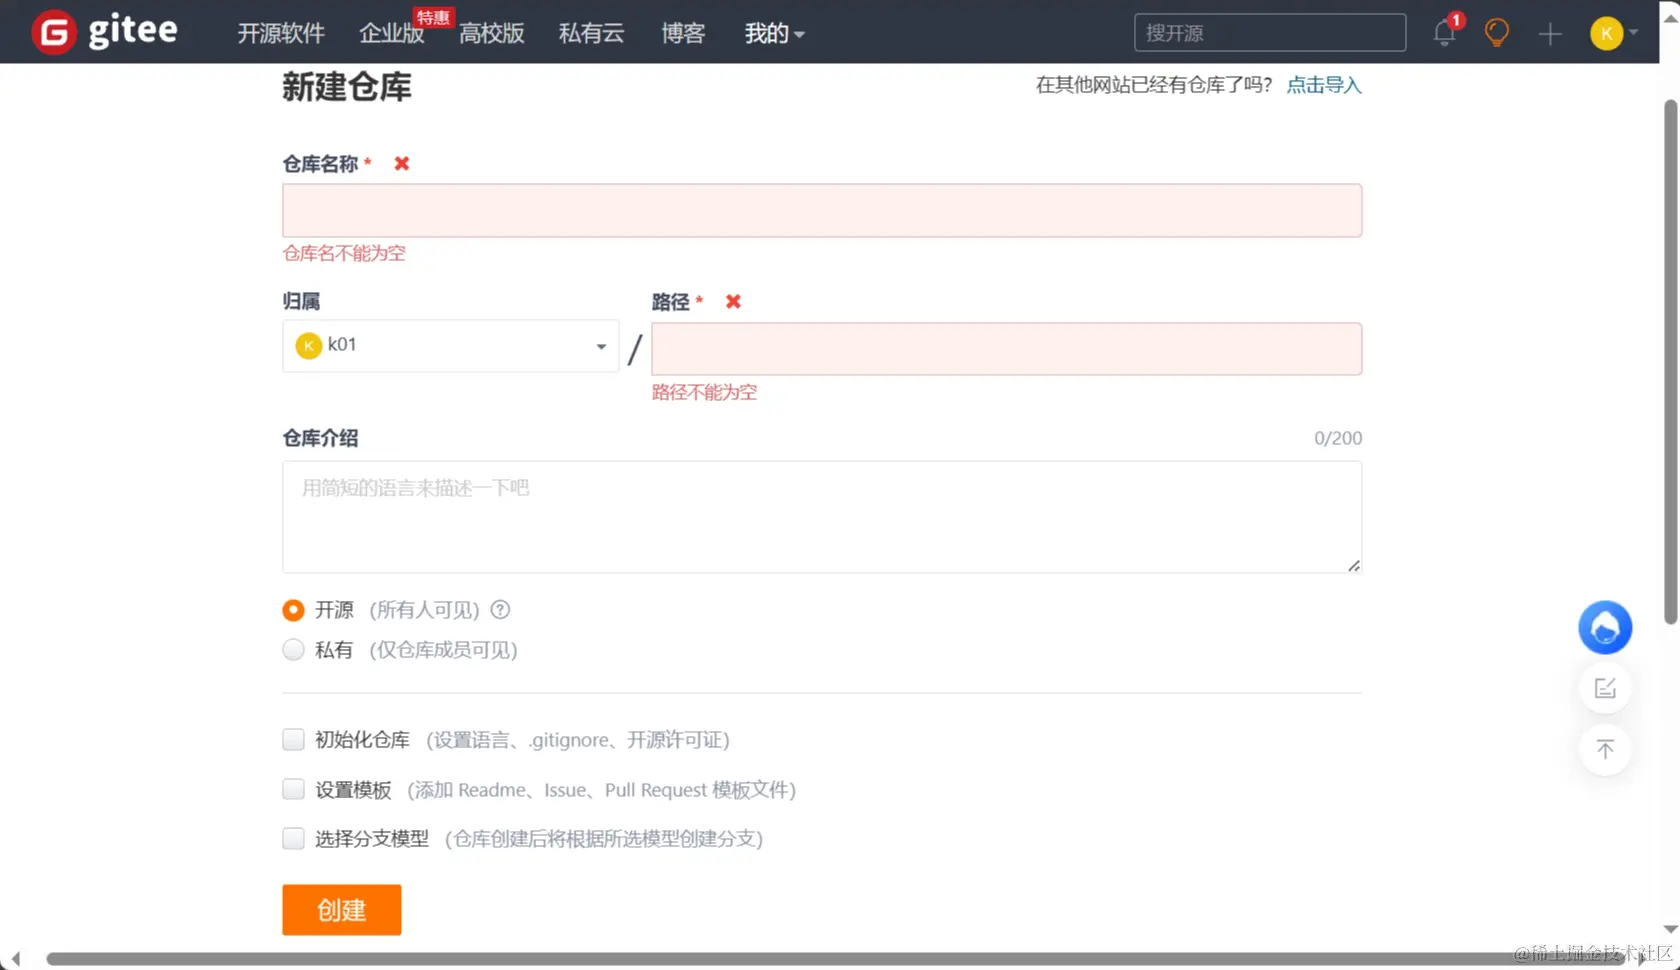Click inside the 仓库介绍 description textarea
Image resolution: width=1680 pixels, height=970 pixels.
(x=820, y=517)
